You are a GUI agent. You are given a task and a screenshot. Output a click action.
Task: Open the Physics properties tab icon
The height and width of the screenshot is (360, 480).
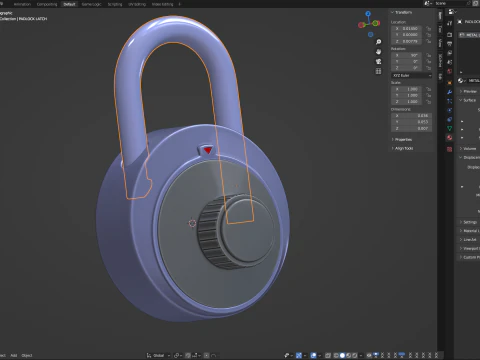coord(450,110)
